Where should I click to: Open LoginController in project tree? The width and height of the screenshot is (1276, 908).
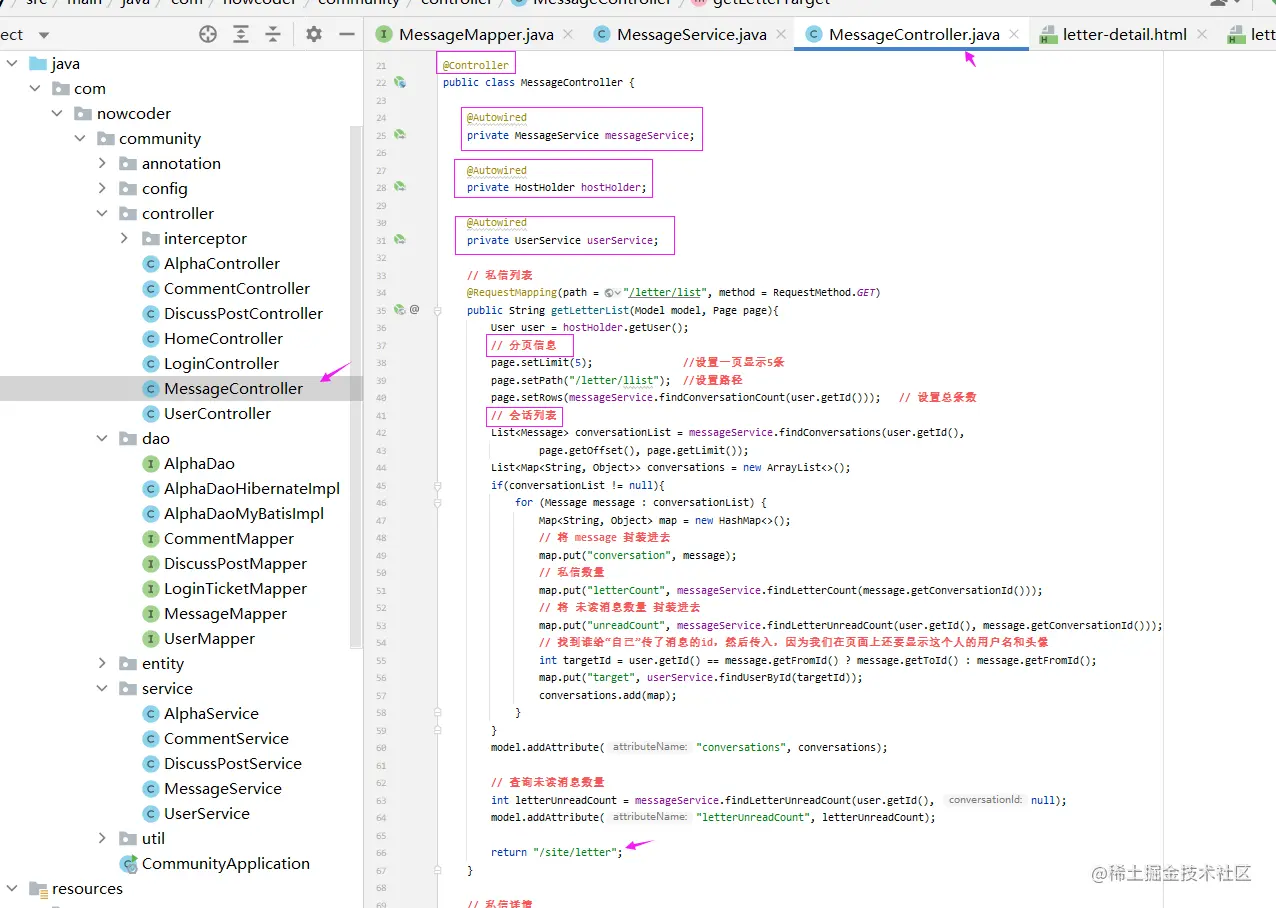click(222, 364)
